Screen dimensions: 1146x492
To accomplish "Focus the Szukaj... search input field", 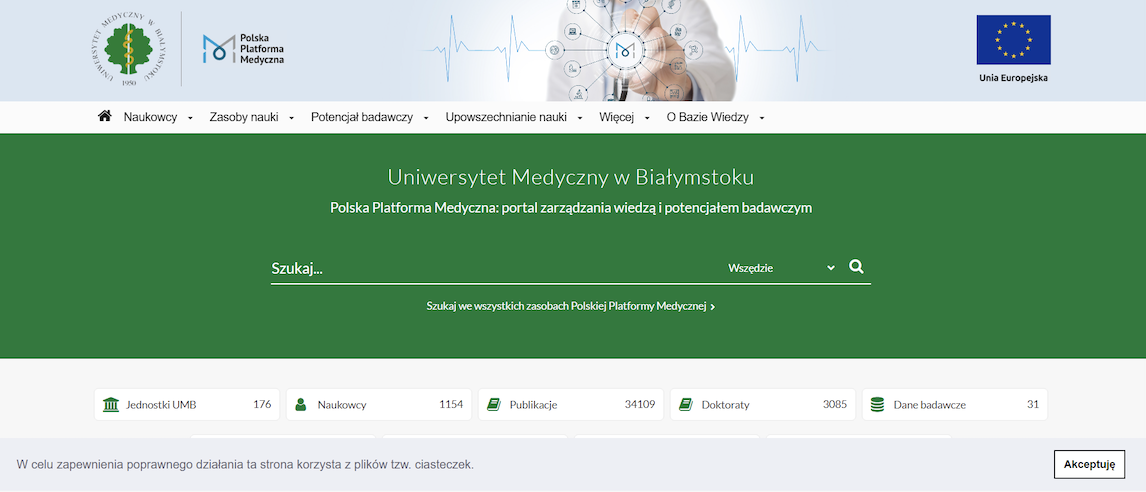I will click(x=496, y=268).
